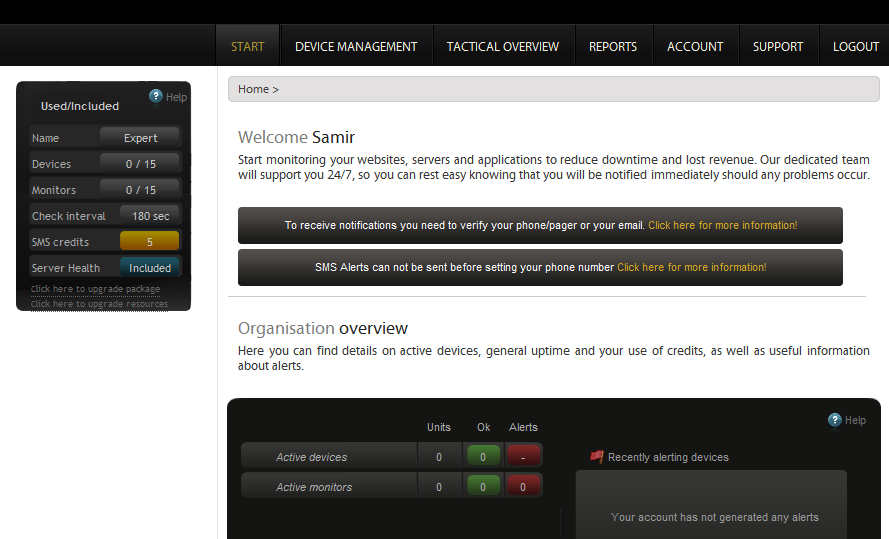Click here to upgrade package link
This screenshot has height=539, width=889.
point(95,289)
